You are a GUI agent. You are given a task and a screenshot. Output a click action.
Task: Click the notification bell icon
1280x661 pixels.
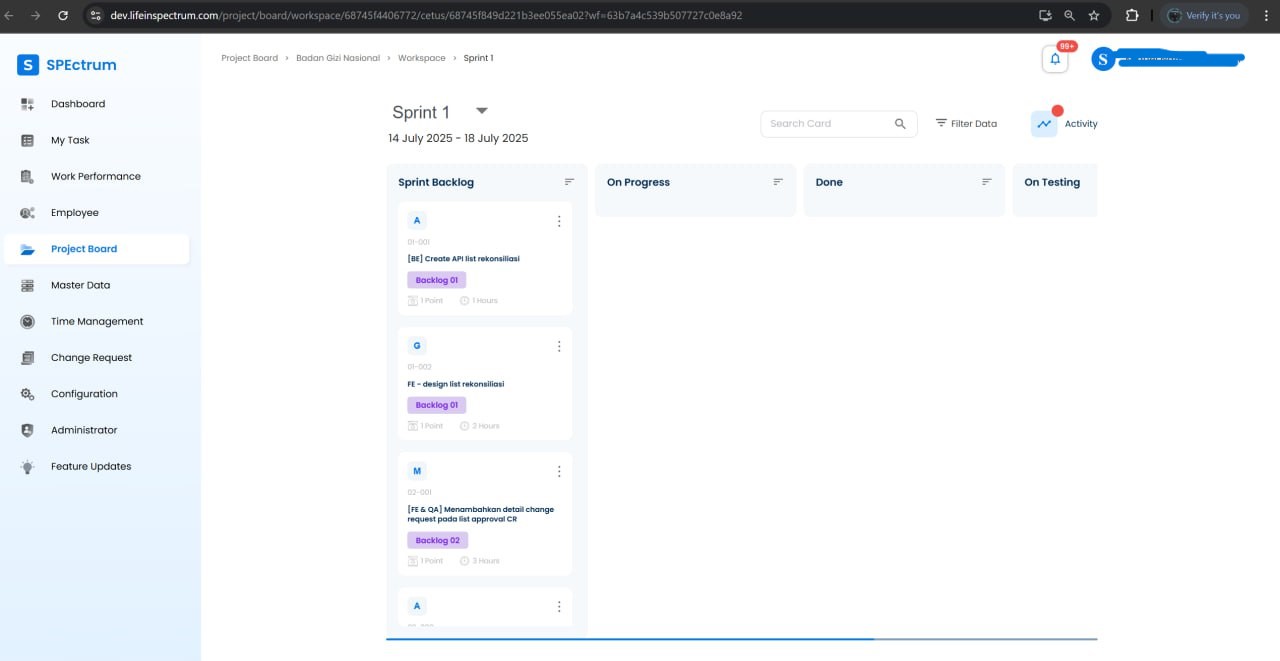[x=1055, y=60]
